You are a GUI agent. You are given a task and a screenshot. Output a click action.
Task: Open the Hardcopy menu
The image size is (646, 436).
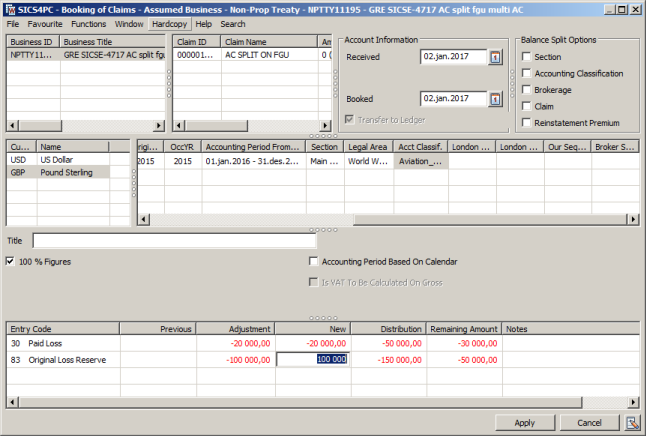tap(169, 24)
